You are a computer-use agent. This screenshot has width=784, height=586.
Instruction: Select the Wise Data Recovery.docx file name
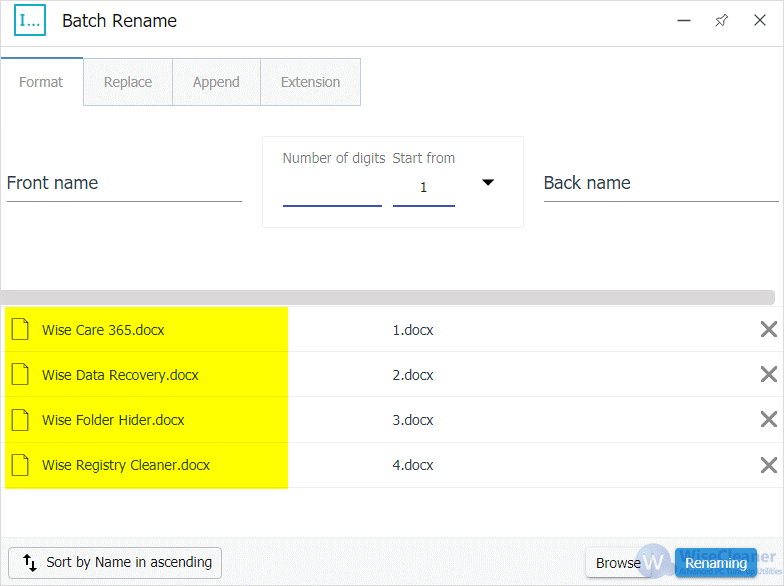tap(120, 375)
